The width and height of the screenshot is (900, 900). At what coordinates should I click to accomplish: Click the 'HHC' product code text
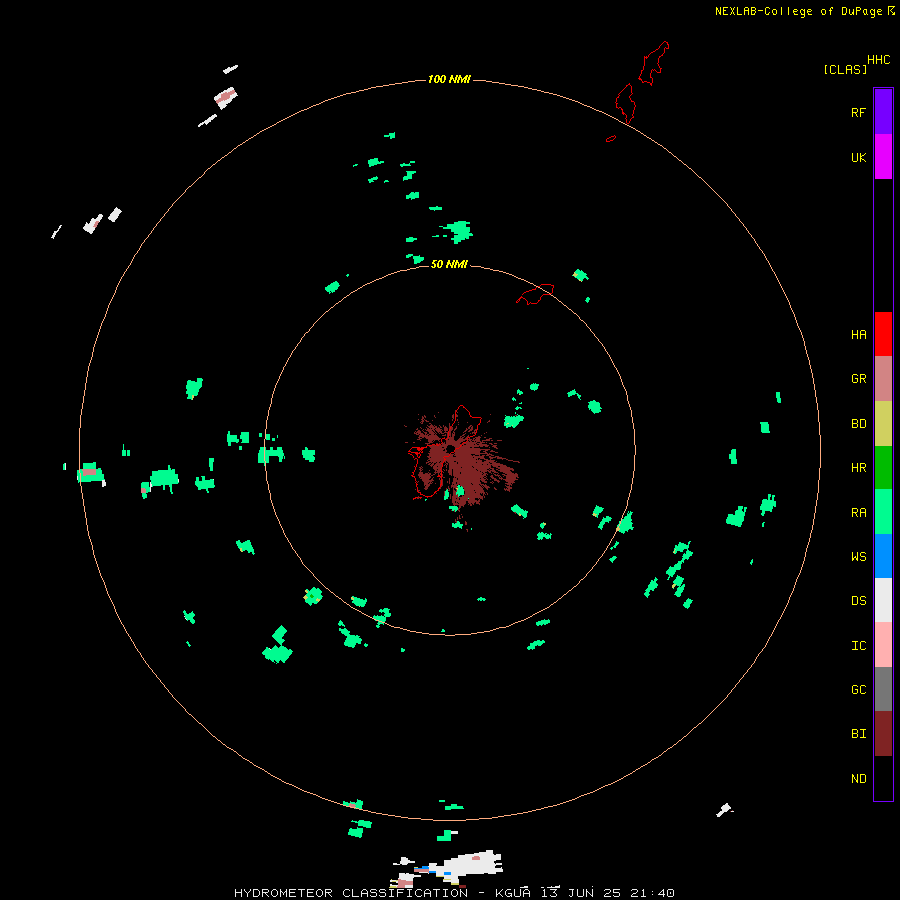[x=878, y=60]
